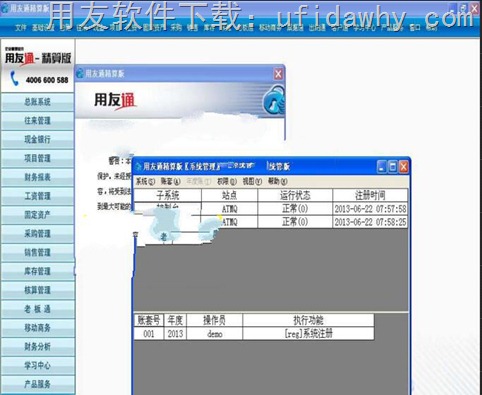Screen dimensions: 482x395
Task: Select 正常(0) status in the 07:57:58 row
Action: coord(295,209)
